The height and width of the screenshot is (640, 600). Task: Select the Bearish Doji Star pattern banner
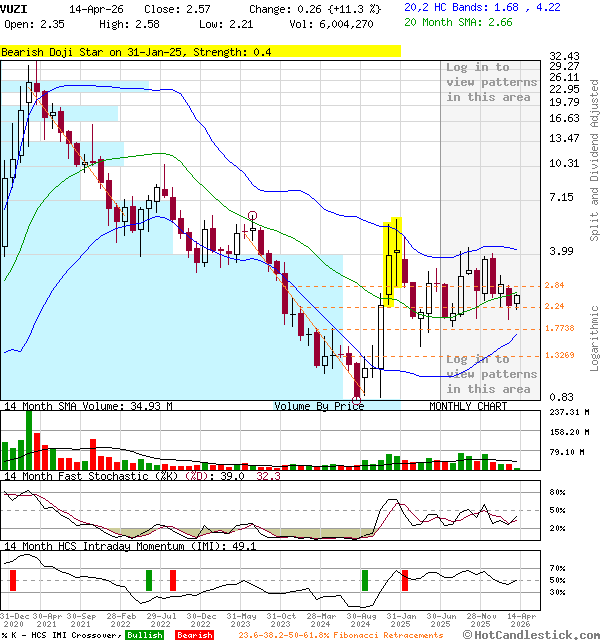137,51
